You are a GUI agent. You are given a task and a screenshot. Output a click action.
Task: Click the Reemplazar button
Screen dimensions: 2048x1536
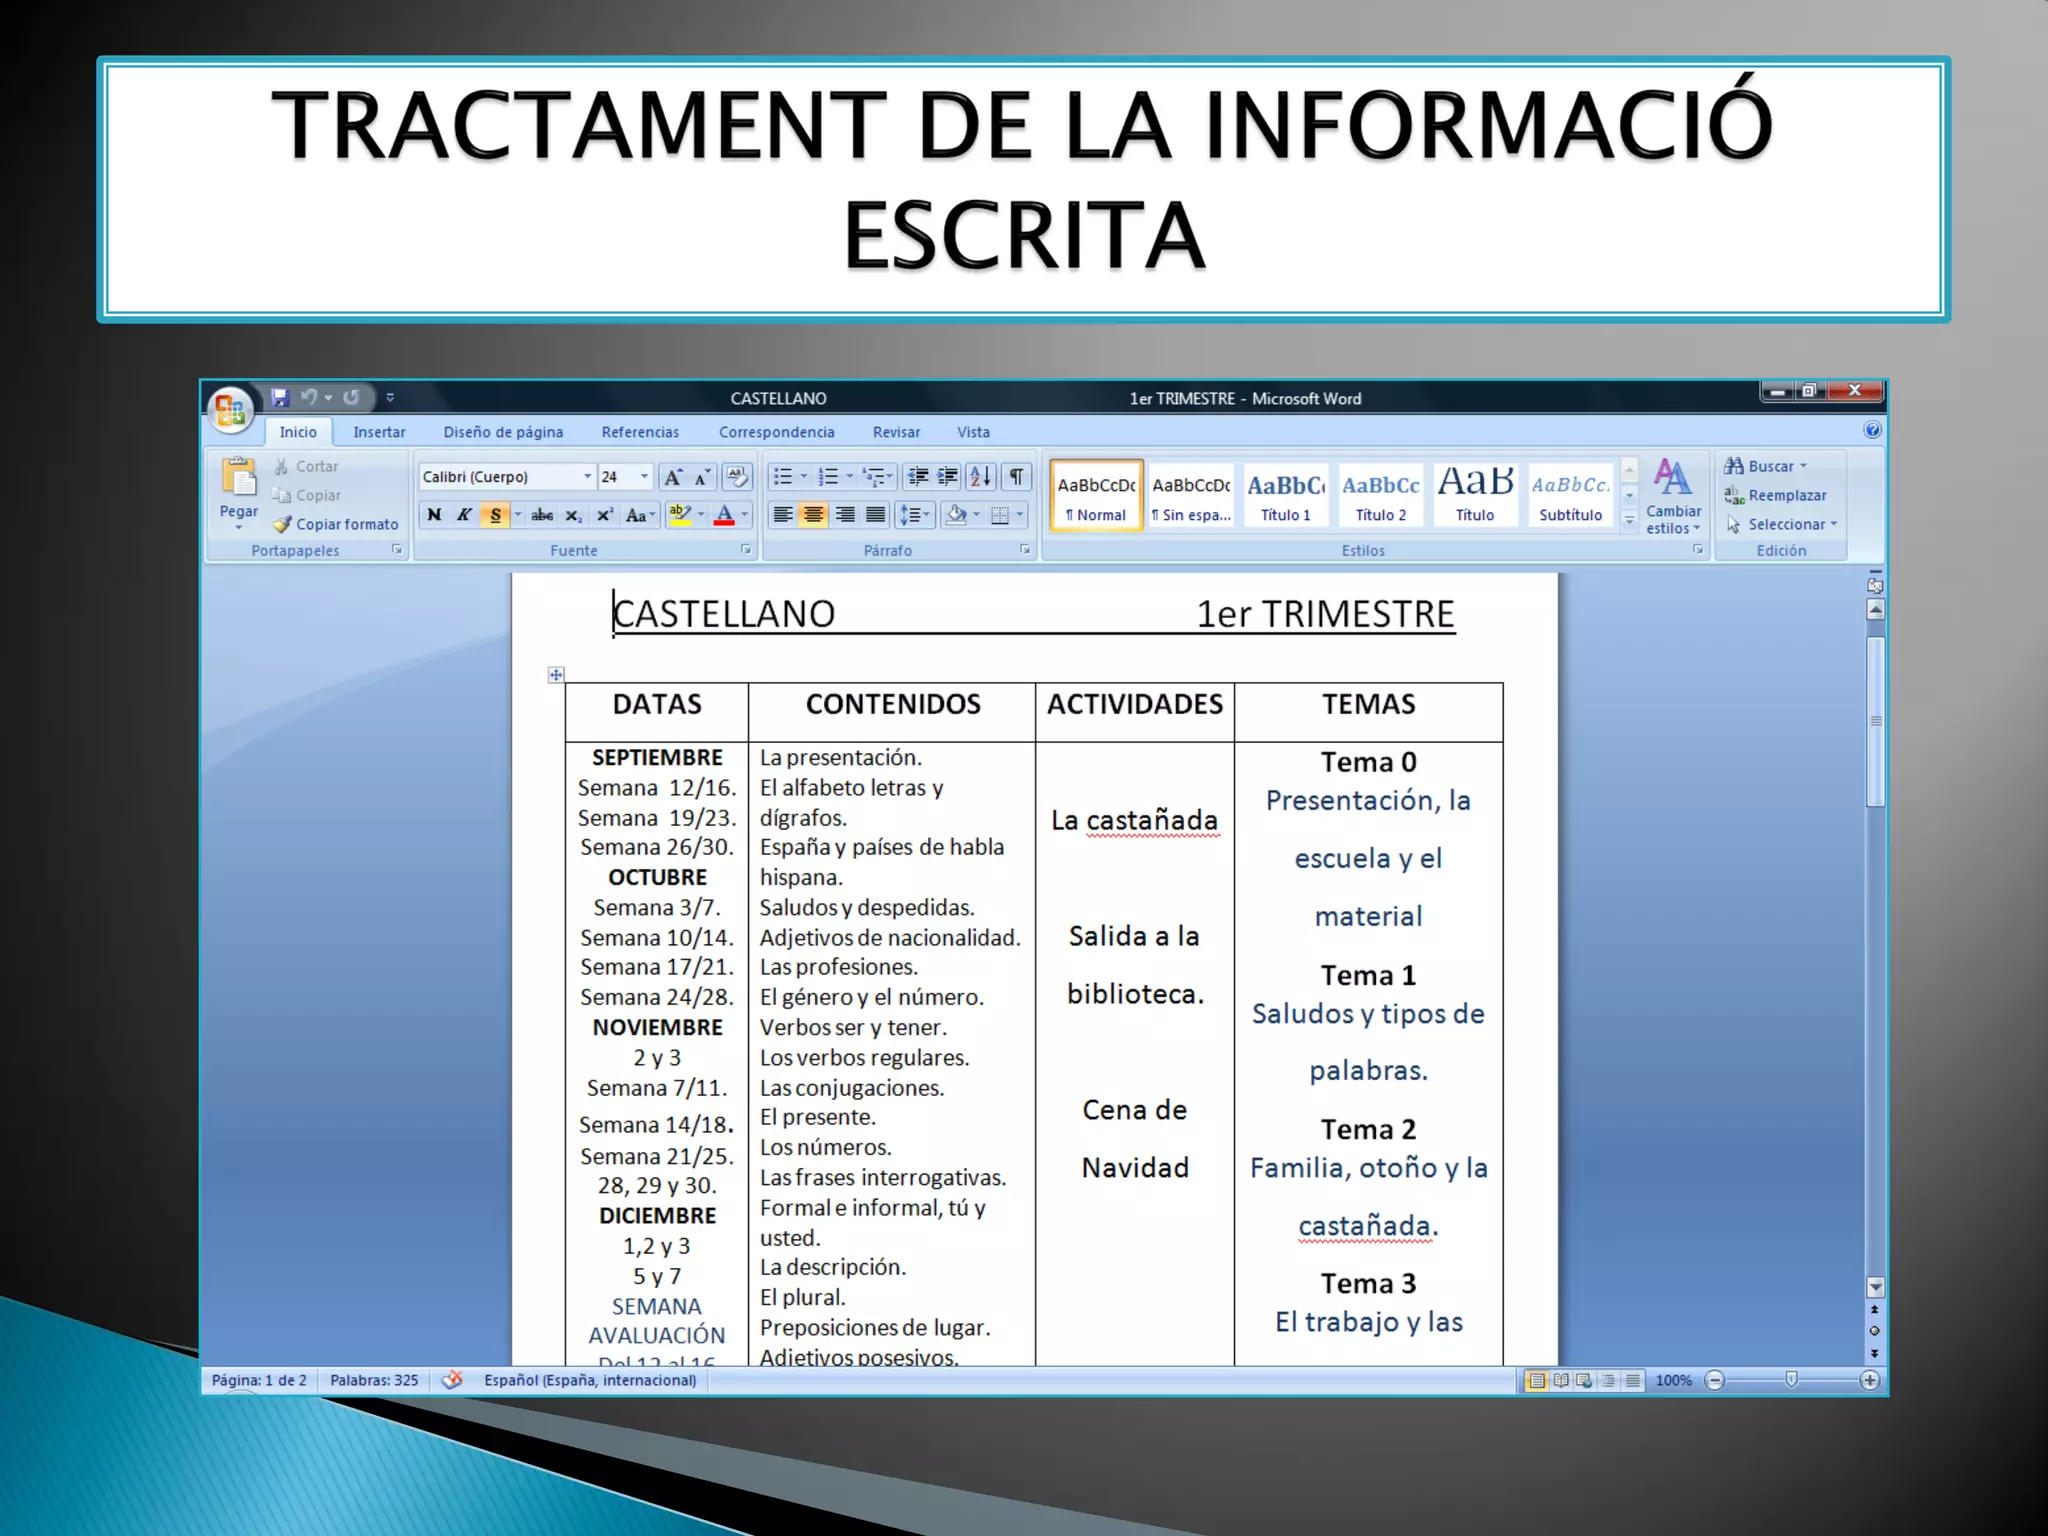coord(1776,495)
